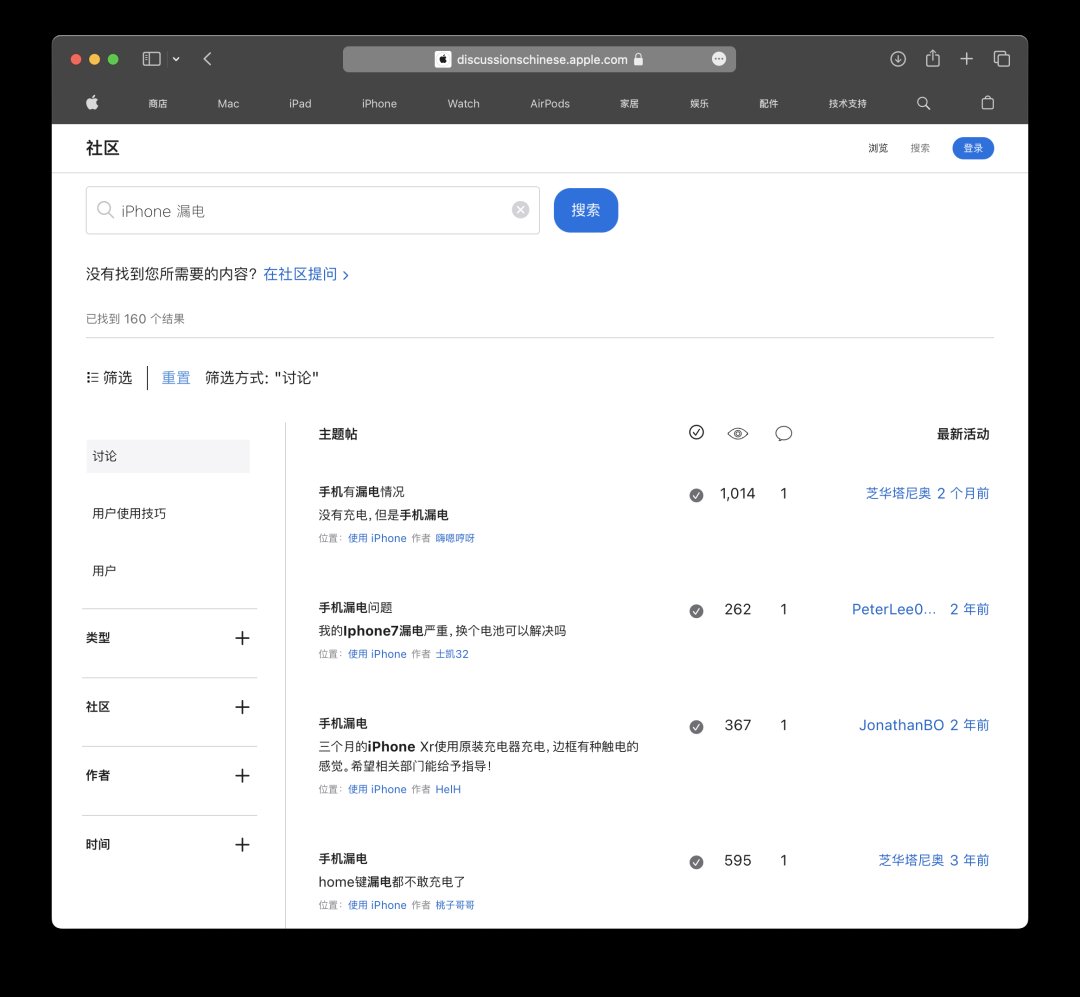Open the 商店 navigation item
Viewport: 1080px width, 997px height.
pos(158,103)
